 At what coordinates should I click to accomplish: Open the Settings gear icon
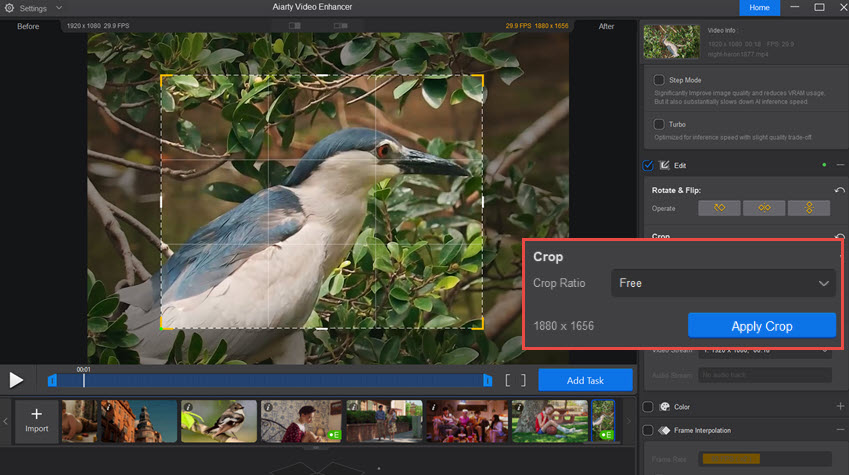click(9, 8)
